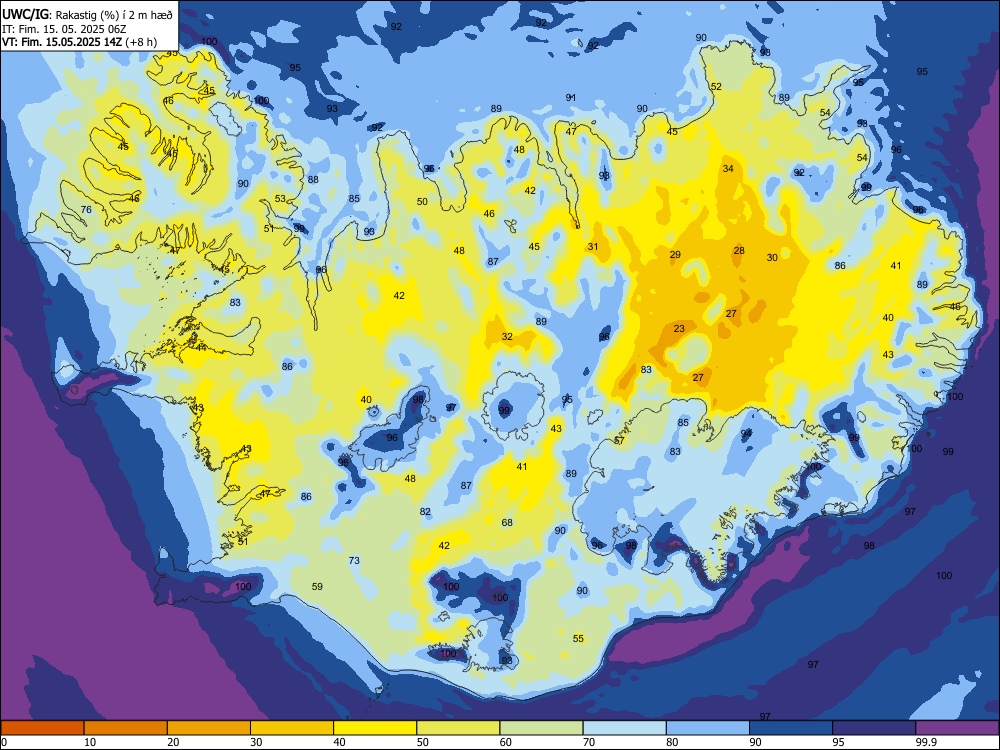Click the humidity value 52 on the map
This screenshot has height=750, width=1000.
coord(716,87)
